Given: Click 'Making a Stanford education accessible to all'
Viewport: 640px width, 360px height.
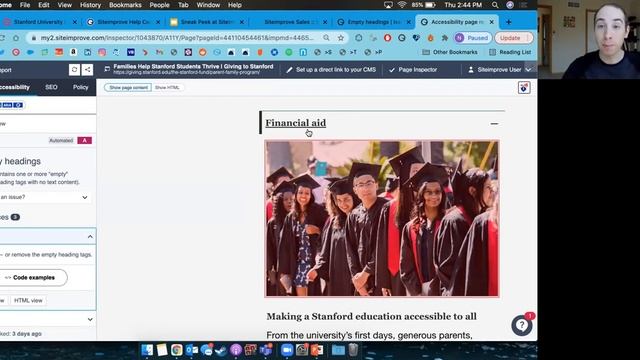Looking at the screenshot, I should click(x=371, y=317).
